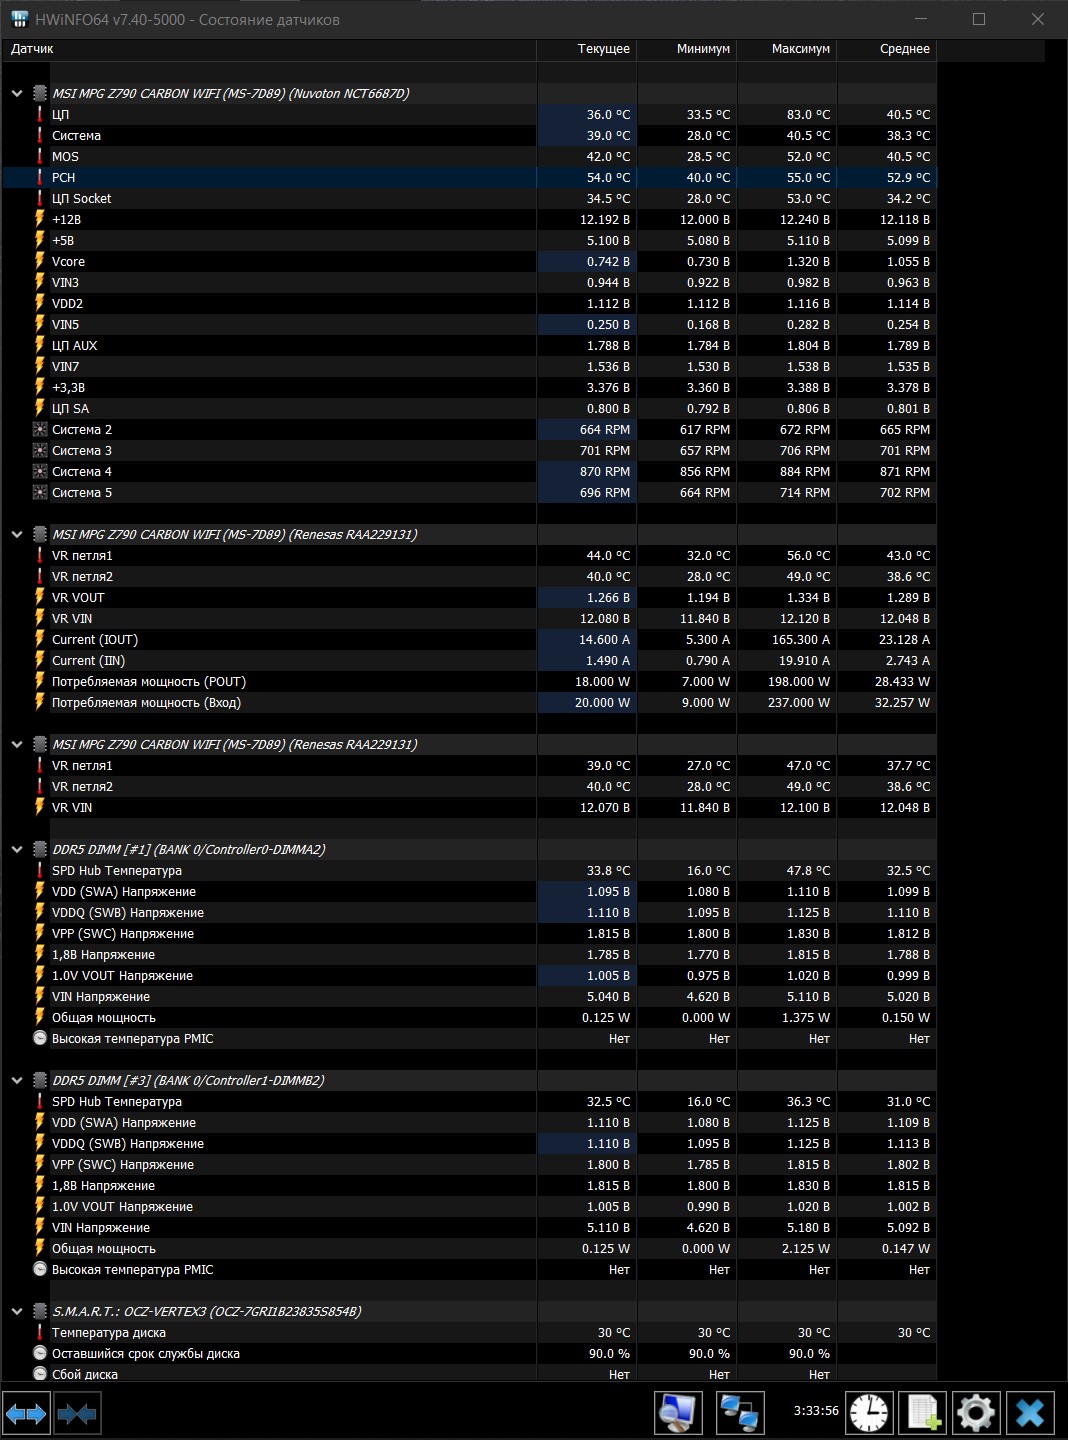Close sensors with the blue X icon
The height and width of the screenshot is (1440, 1068).
[x=1030, y=1413]
